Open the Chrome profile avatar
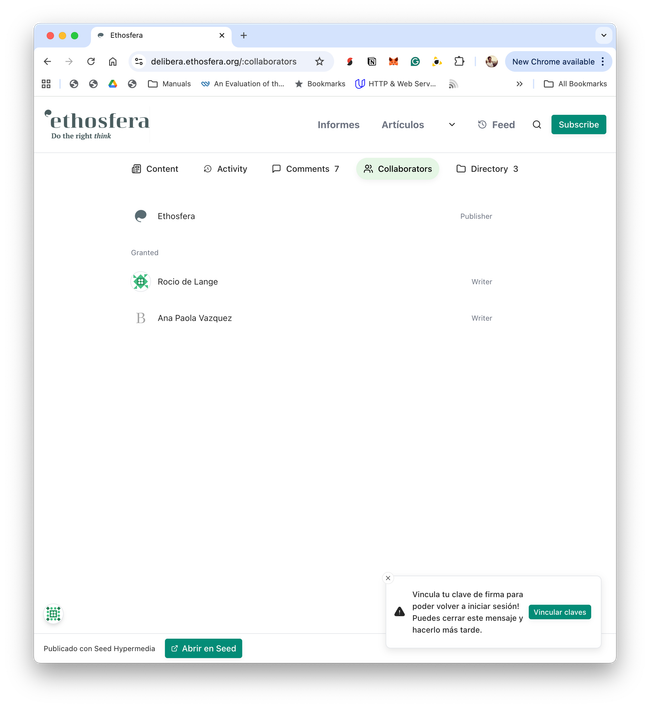The width and height of the screenshot is (650, 708). coord(491,61)
